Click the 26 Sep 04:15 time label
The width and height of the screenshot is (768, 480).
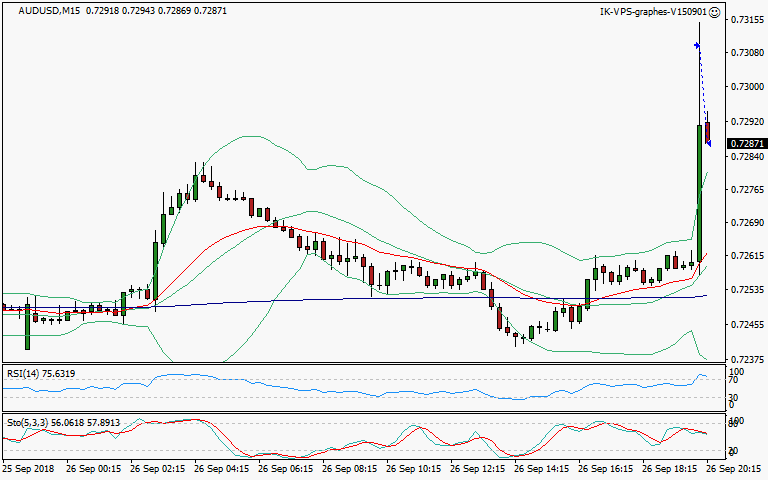pos(221,469)
